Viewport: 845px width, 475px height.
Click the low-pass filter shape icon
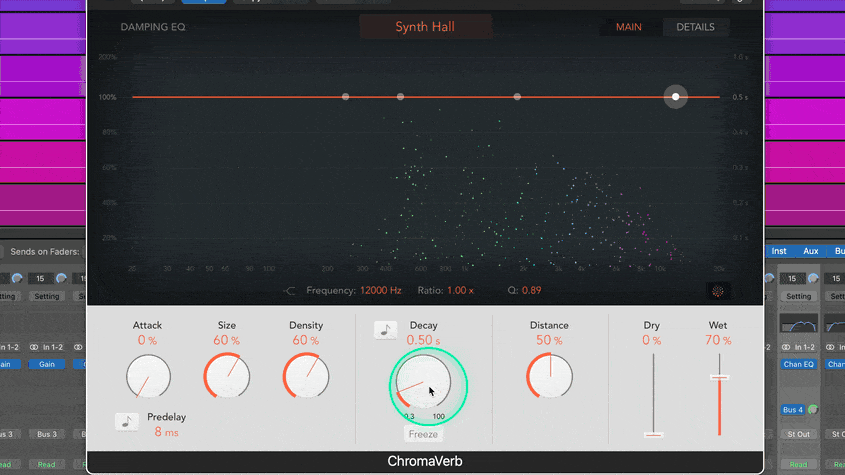tap(290, 291)
